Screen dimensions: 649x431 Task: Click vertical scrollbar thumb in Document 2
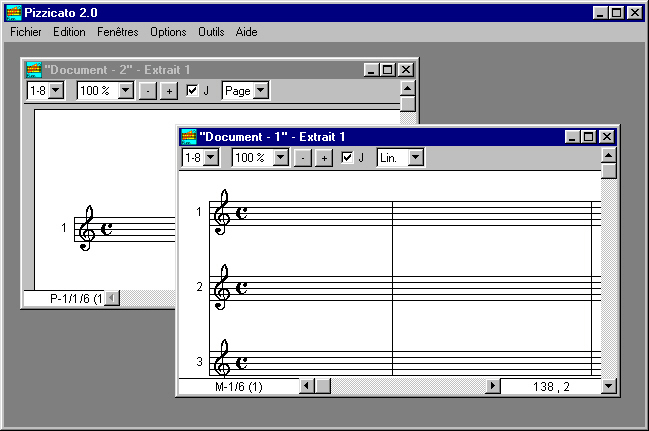[408, 104]
